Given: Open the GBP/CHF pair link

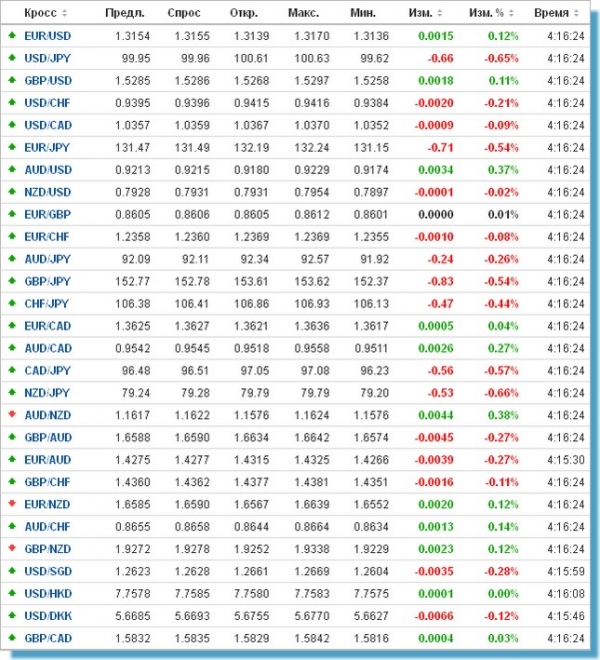Looking at the screenshot, I should tap(47, 482).
